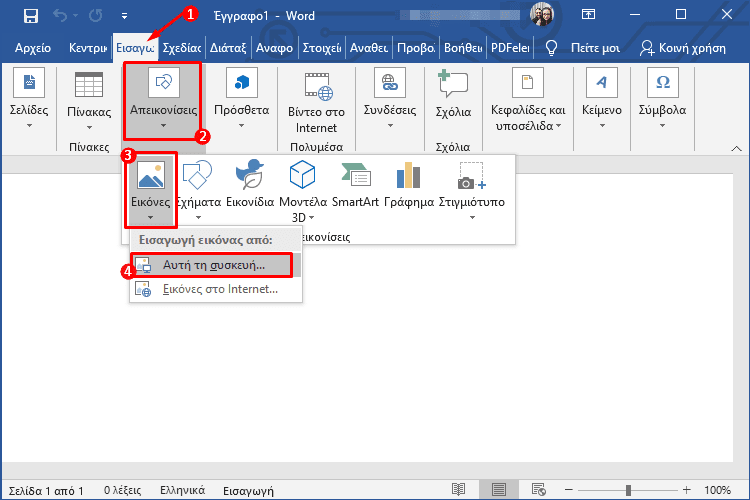
Task: Open the PDFelement tab
Action: (510, 48)
